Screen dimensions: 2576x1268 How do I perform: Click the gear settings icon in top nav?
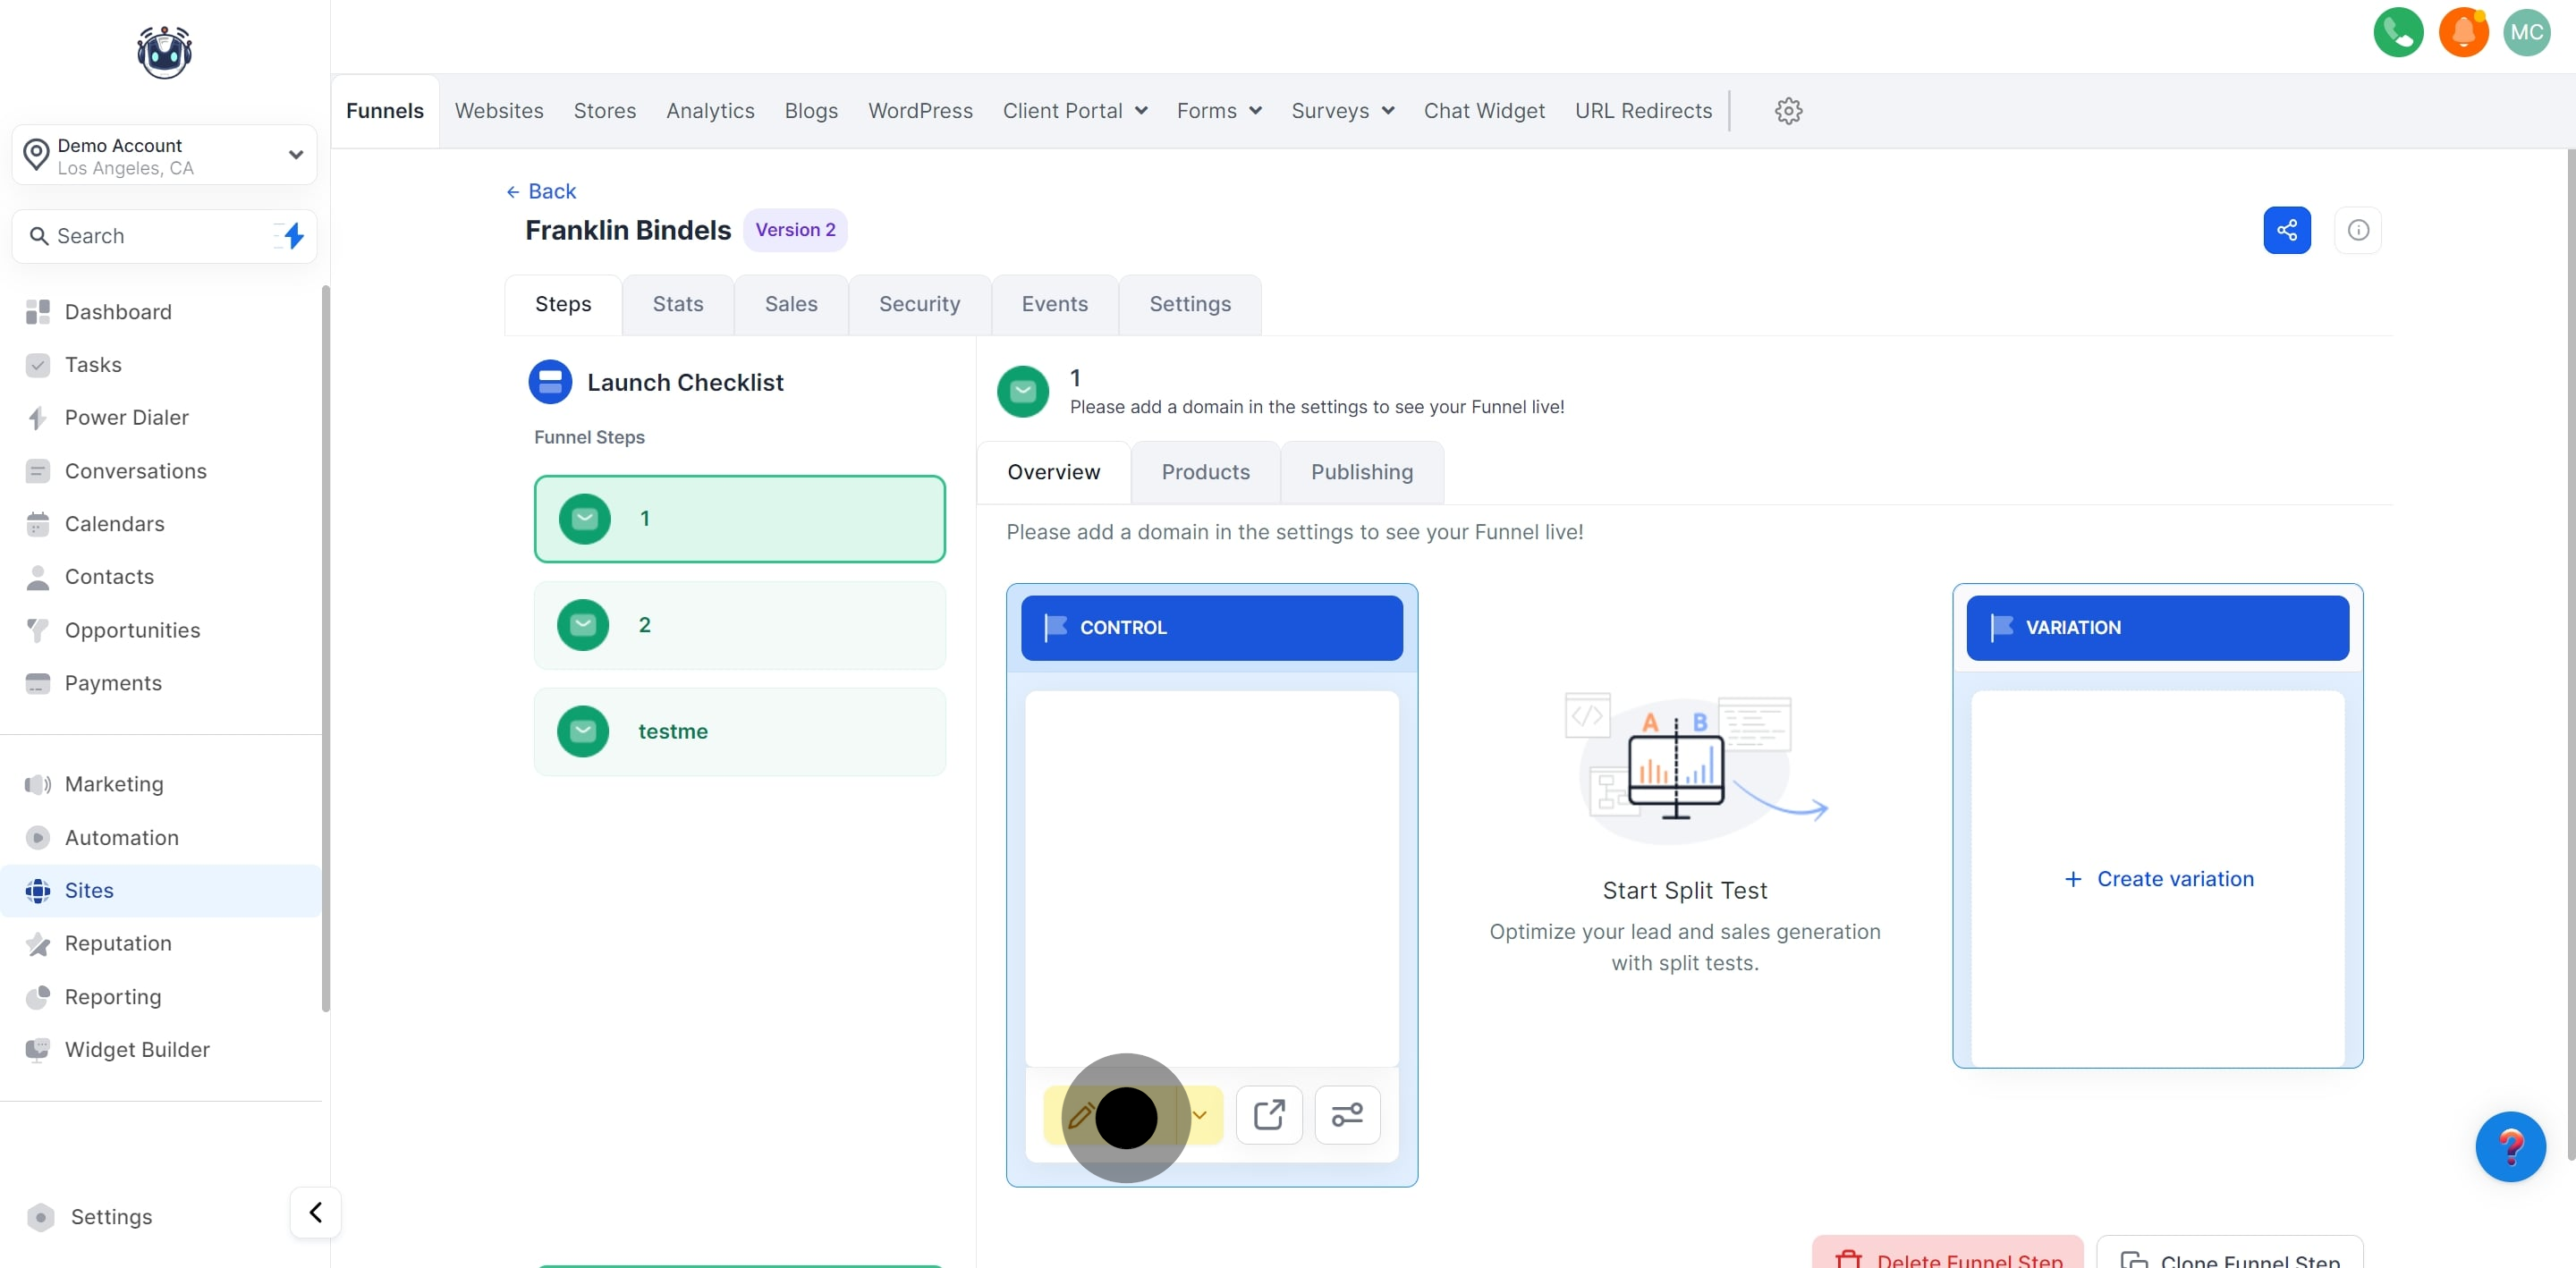(x=1788, y=111)
